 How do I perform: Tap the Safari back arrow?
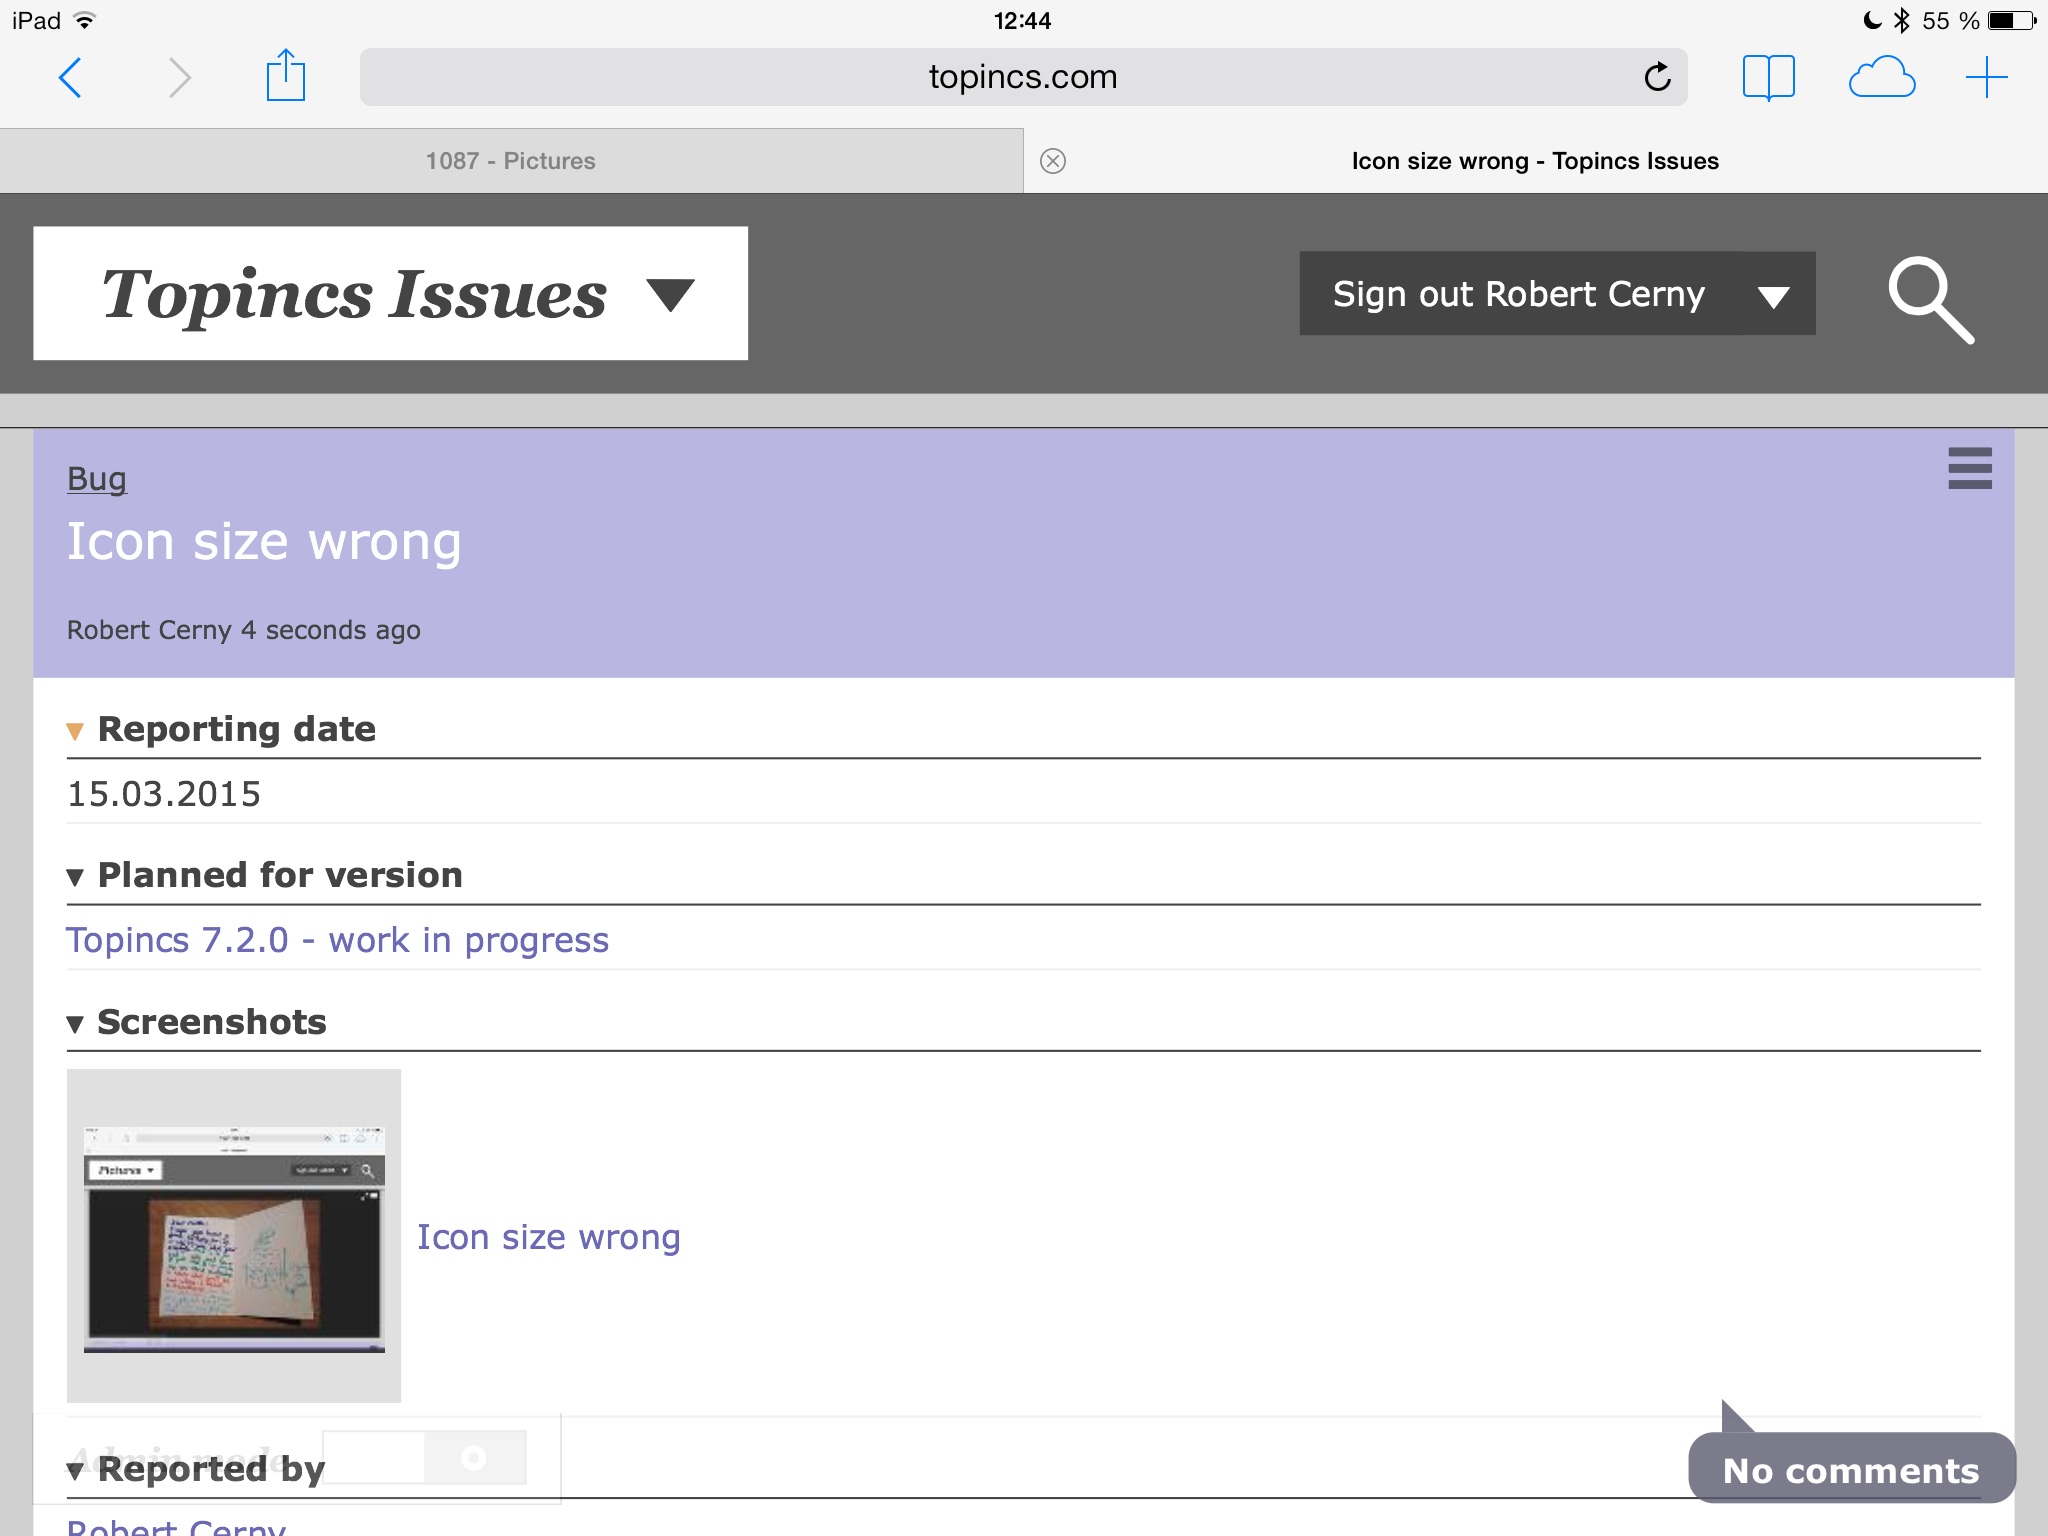point(70,77)
